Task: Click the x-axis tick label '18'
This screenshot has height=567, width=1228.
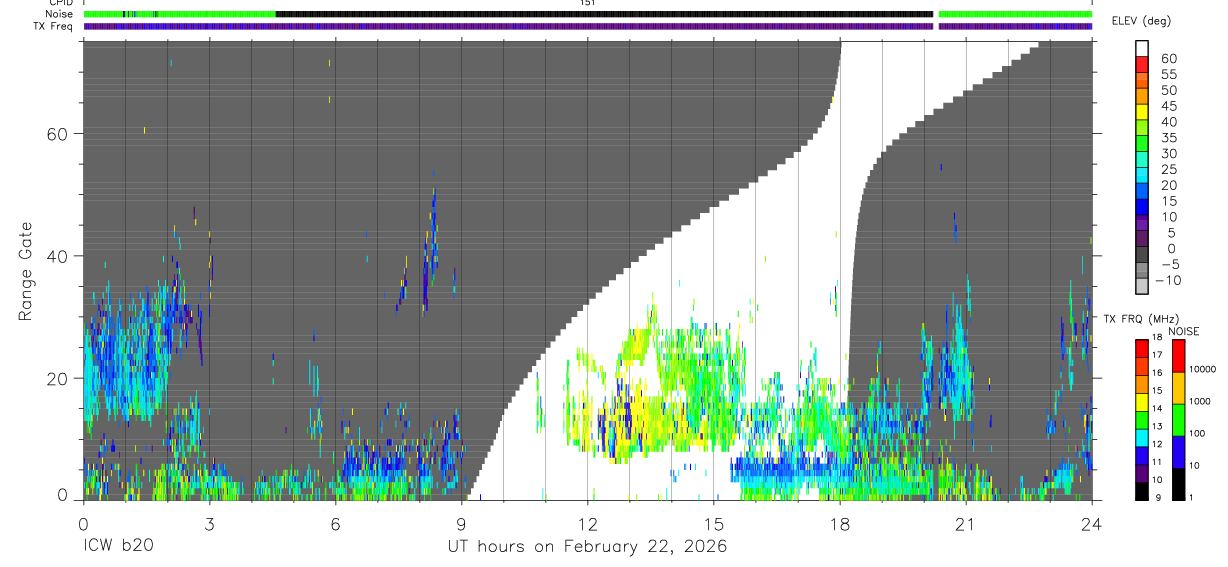Action: point(840,523)
